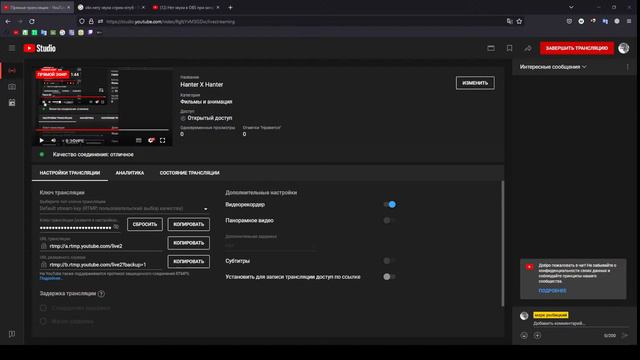Open the additional delay dropdown
The width and height of the screenshot is (640, 360).
[271, 245]
